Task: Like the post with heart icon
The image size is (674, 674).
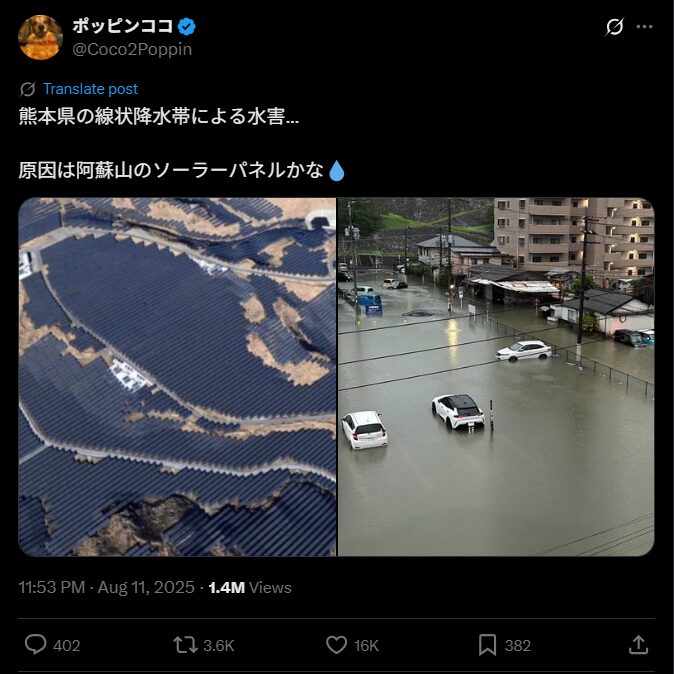Action: 336,645
